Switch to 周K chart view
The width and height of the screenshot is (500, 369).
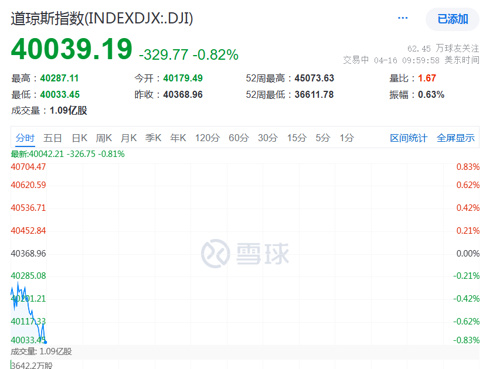coord(104,138)
